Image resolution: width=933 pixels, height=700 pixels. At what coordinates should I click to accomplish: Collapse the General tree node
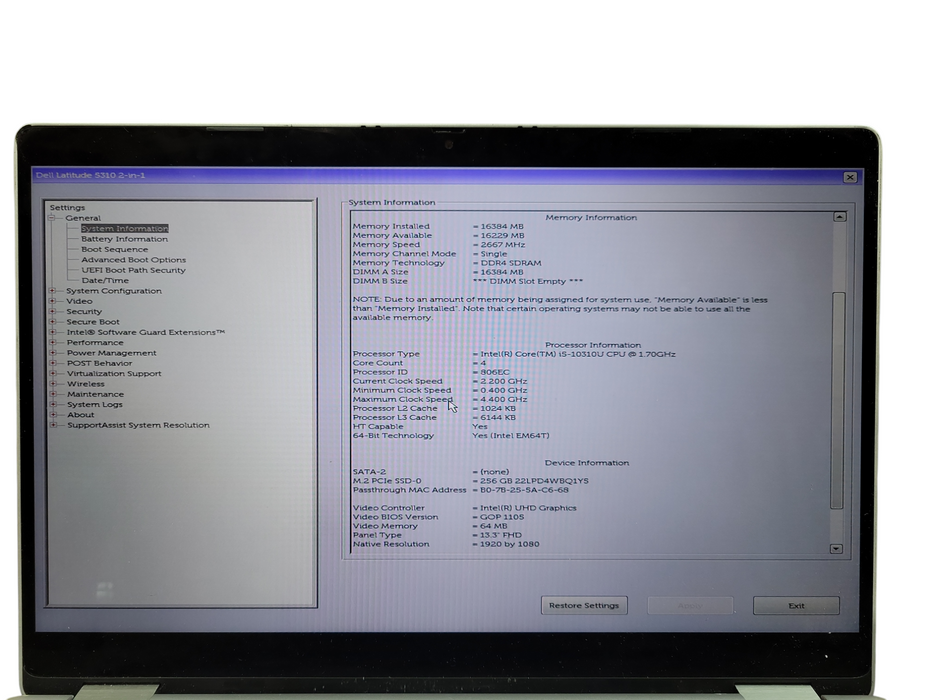52,218
